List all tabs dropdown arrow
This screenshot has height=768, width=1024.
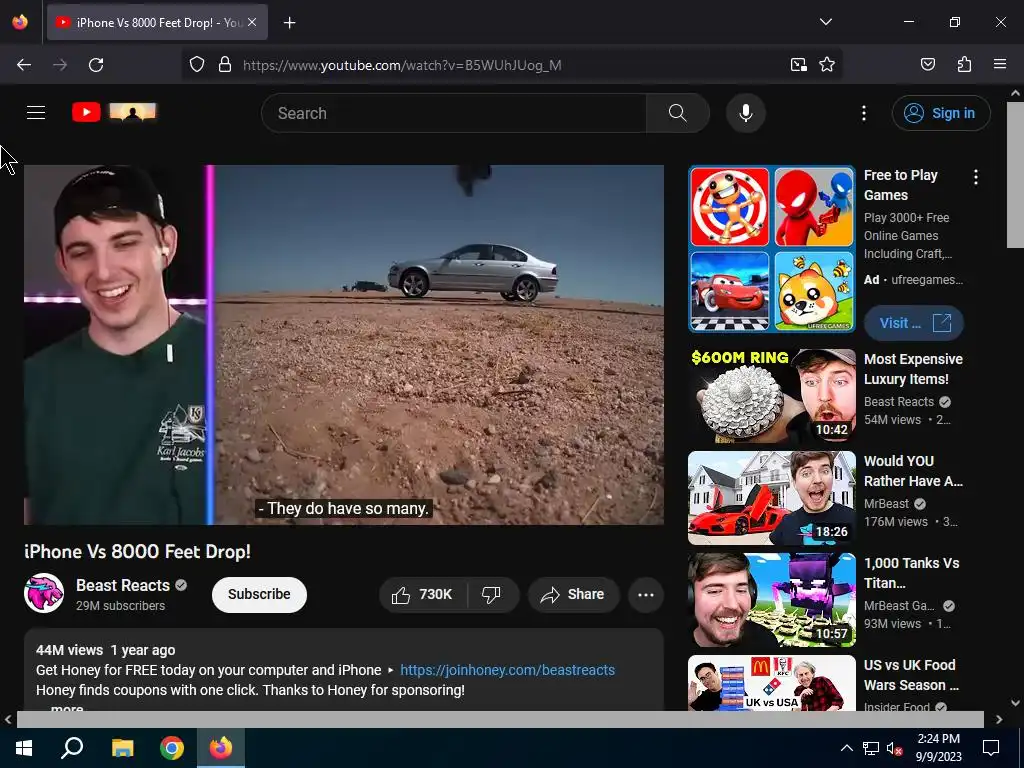coord(825,22)
